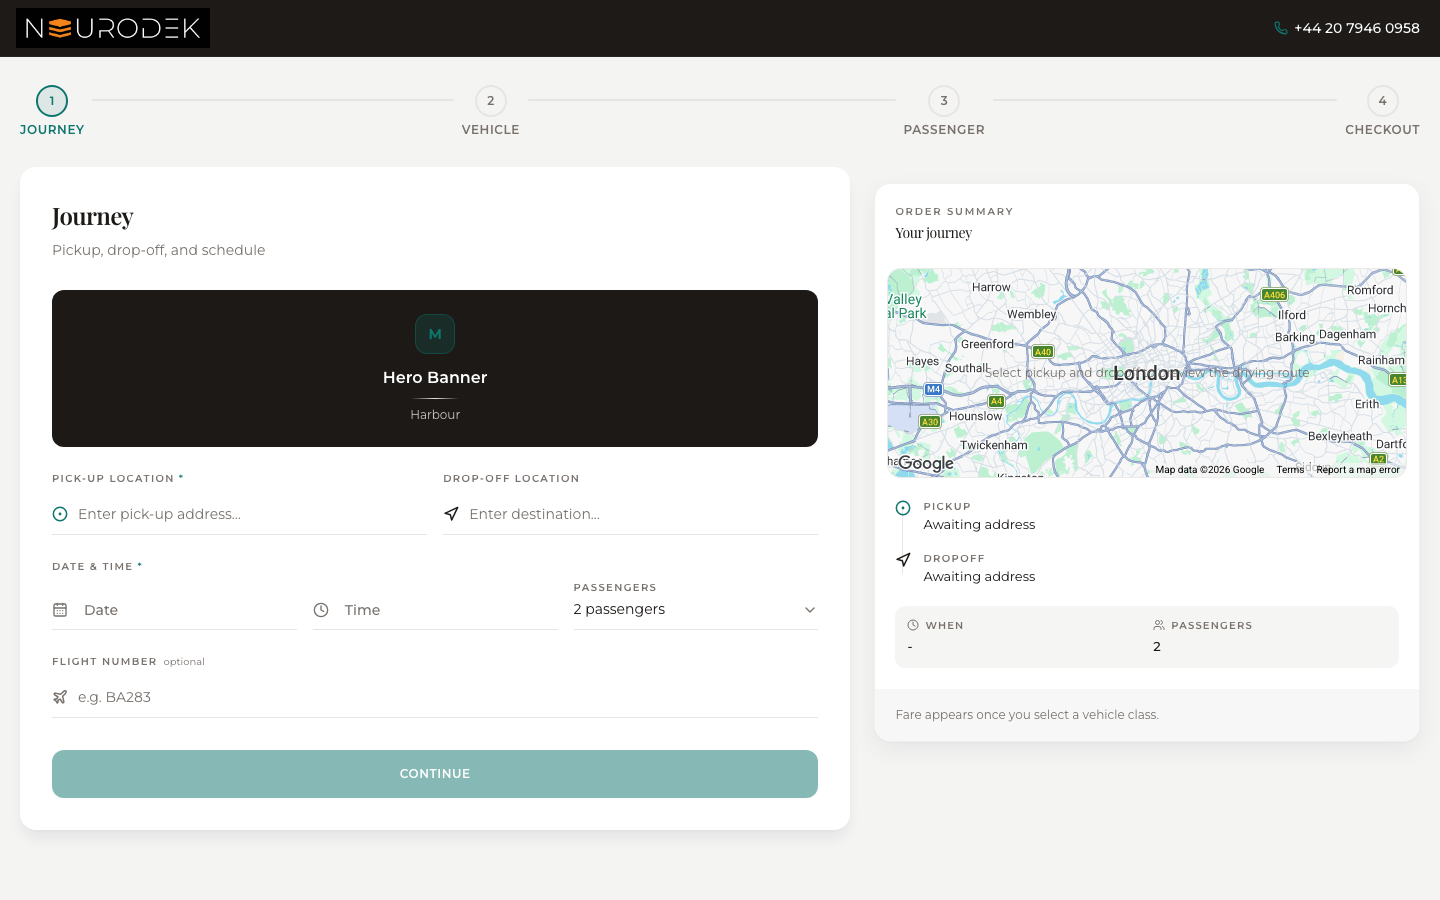The height and width of the screenshot is (900, 1440).
Task: Click the M4 road marker on map
Action: (x=933, y=389)
